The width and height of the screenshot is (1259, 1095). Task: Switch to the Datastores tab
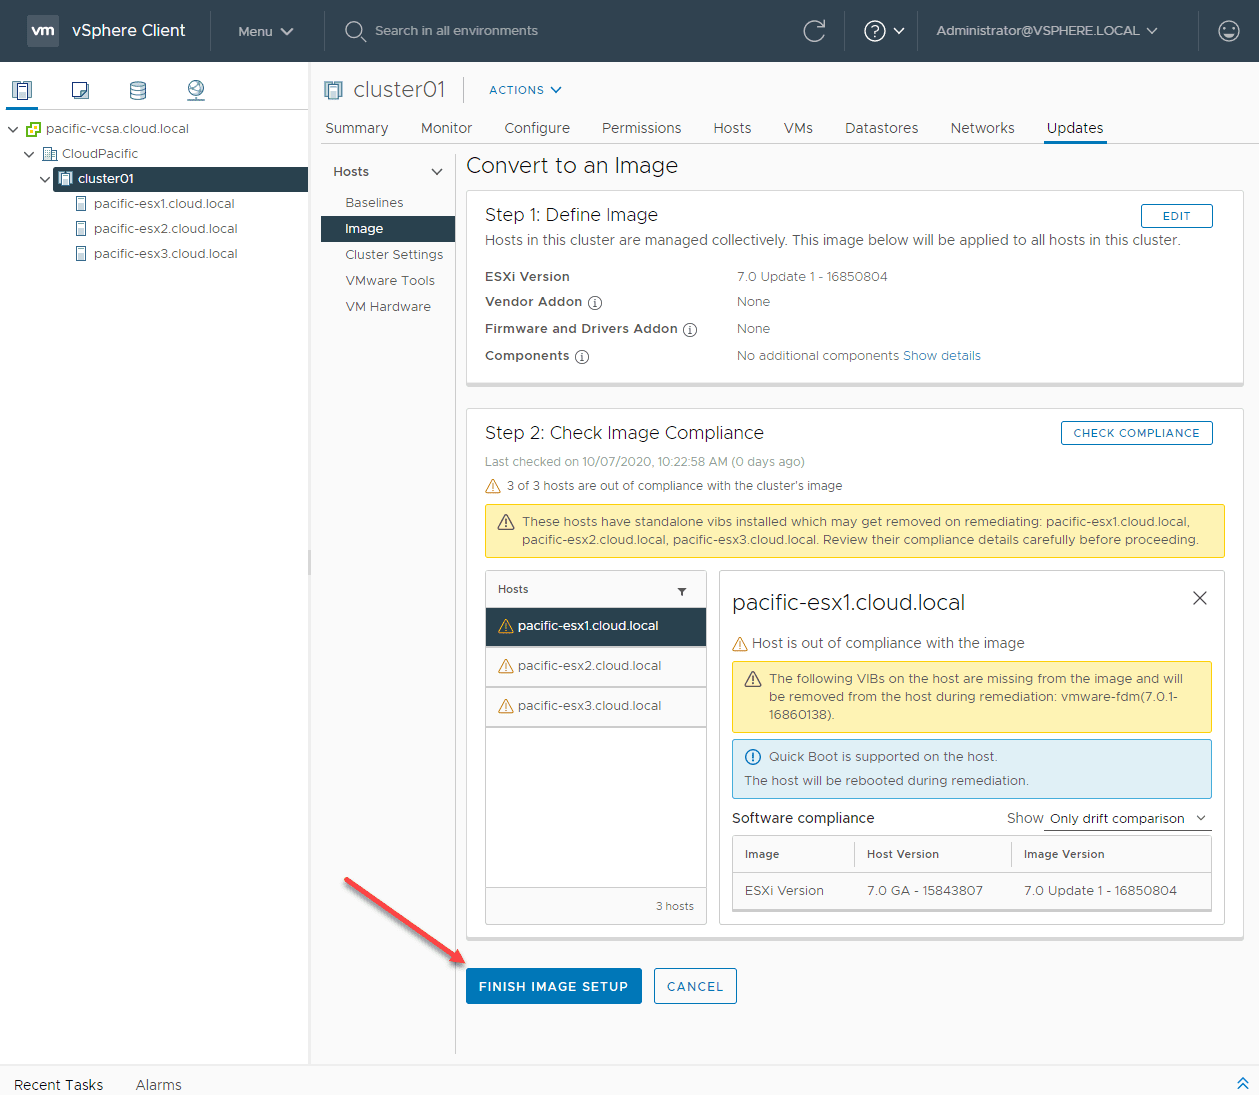[881, 128]
